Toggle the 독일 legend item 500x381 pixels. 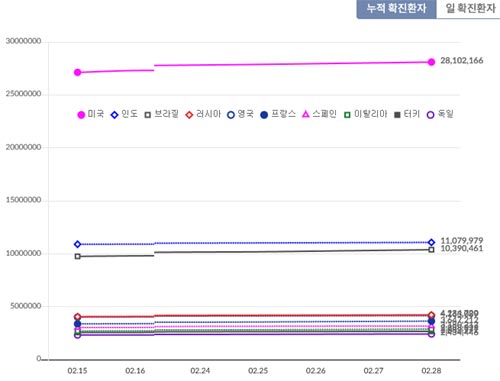pyautogui.click(x=440, y=114)
